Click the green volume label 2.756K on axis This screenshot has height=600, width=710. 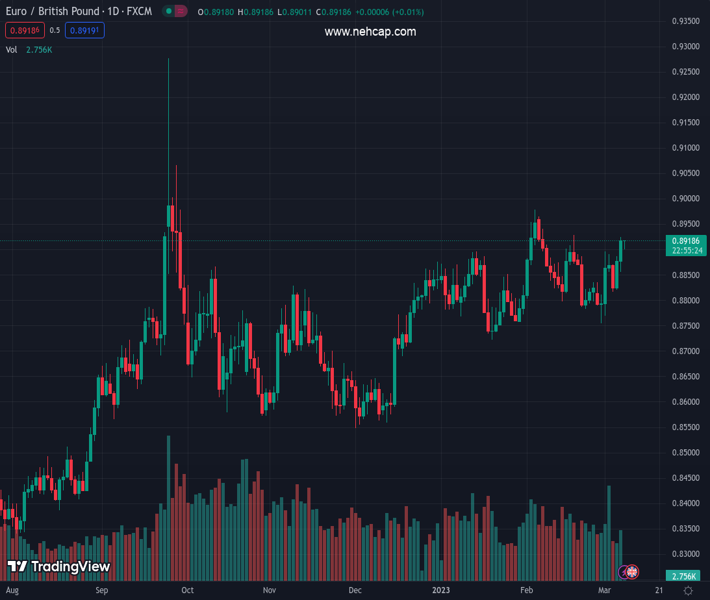[x=685, y=577]
